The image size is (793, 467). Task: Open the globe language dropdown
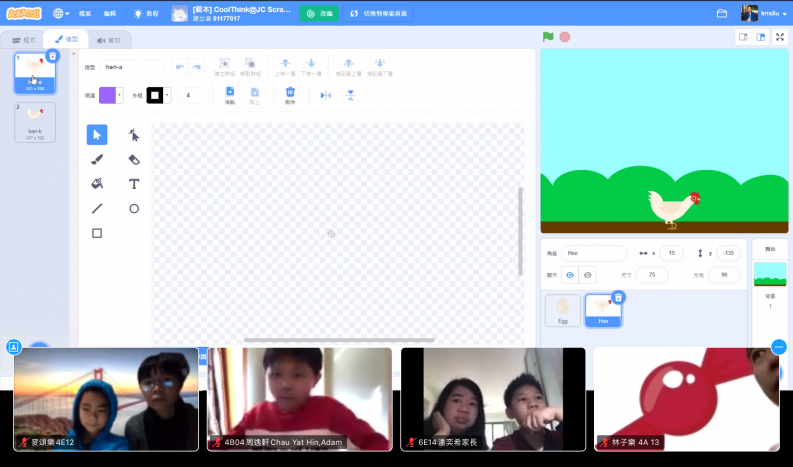click(62, 13)
